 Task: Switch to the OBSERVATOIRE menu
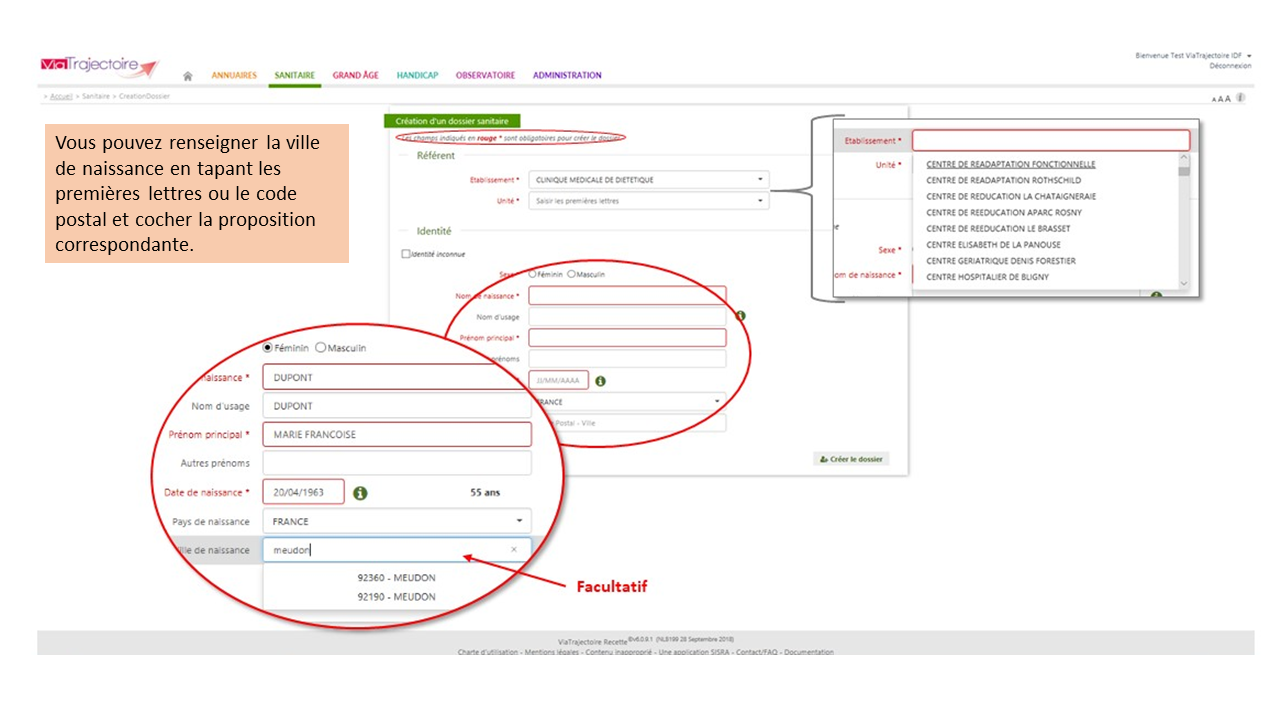click(x=485, y=76)
